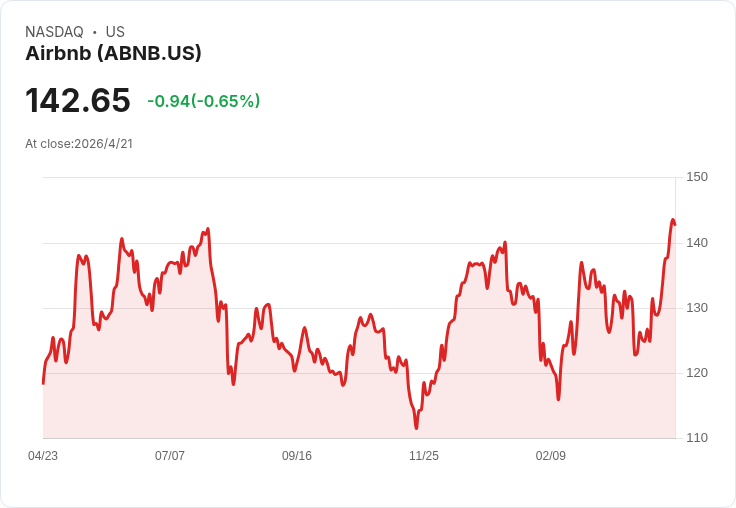
Task: Click the 130 y-axis label
Action: [697, 308]
